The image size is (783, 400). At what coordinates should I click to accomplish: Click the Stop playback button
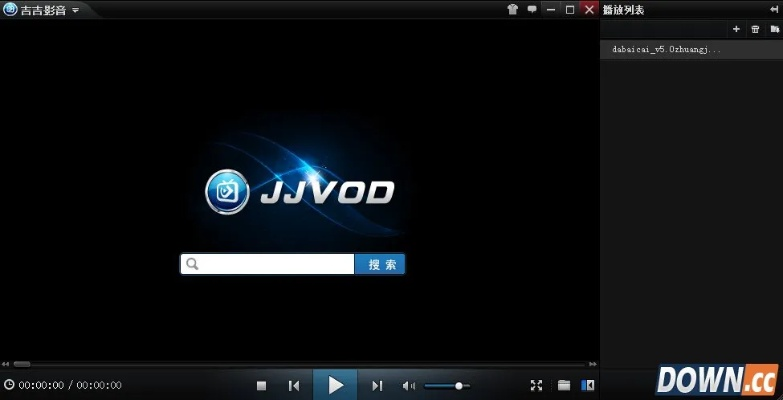[x=261, y=385]
